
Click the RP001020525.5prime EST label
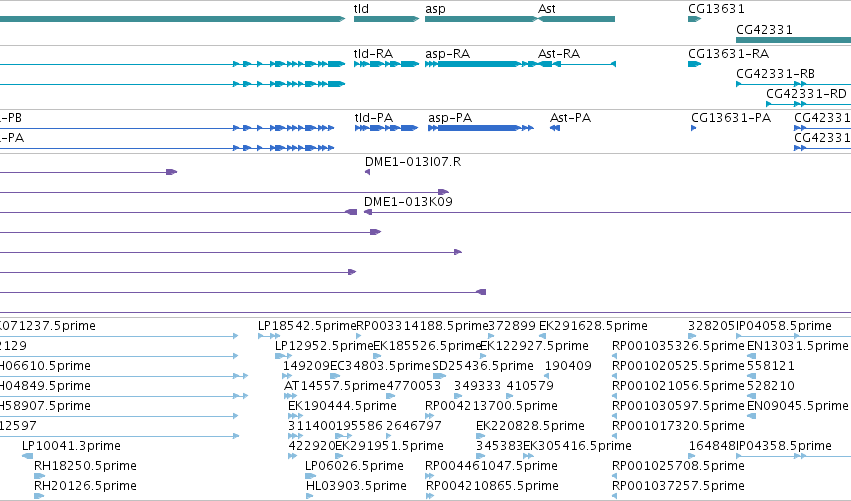pyautogui.click(x=678, y=365)
